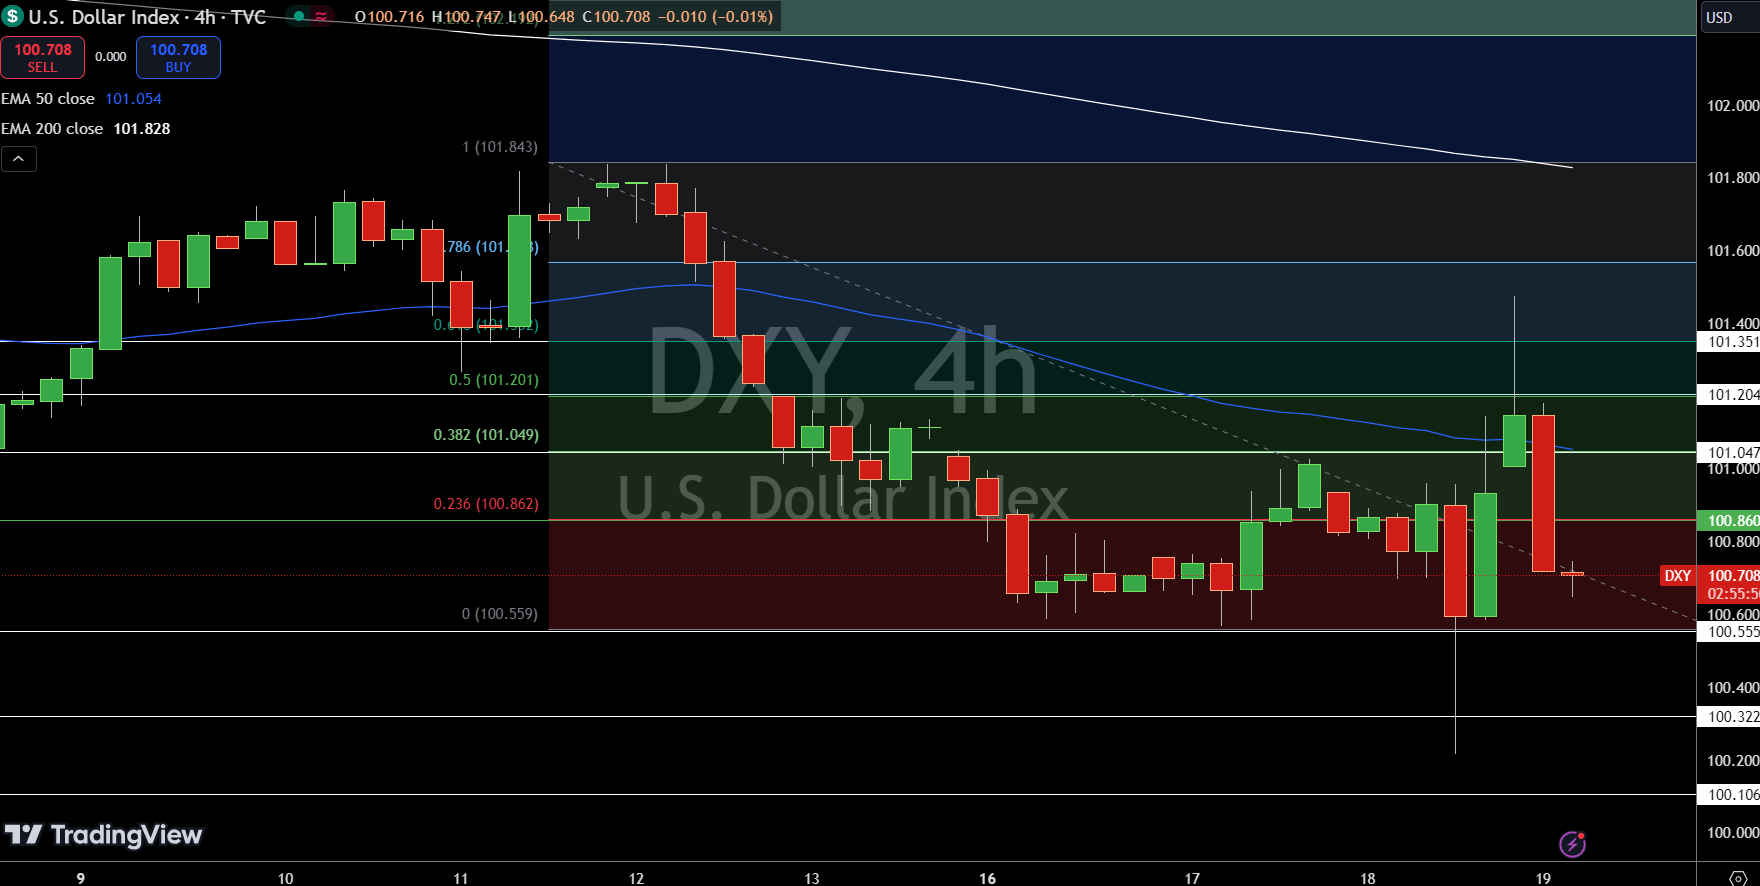Click date 10 on the time axis
This screenshot has width=1760, height=886.
(285, 878)
